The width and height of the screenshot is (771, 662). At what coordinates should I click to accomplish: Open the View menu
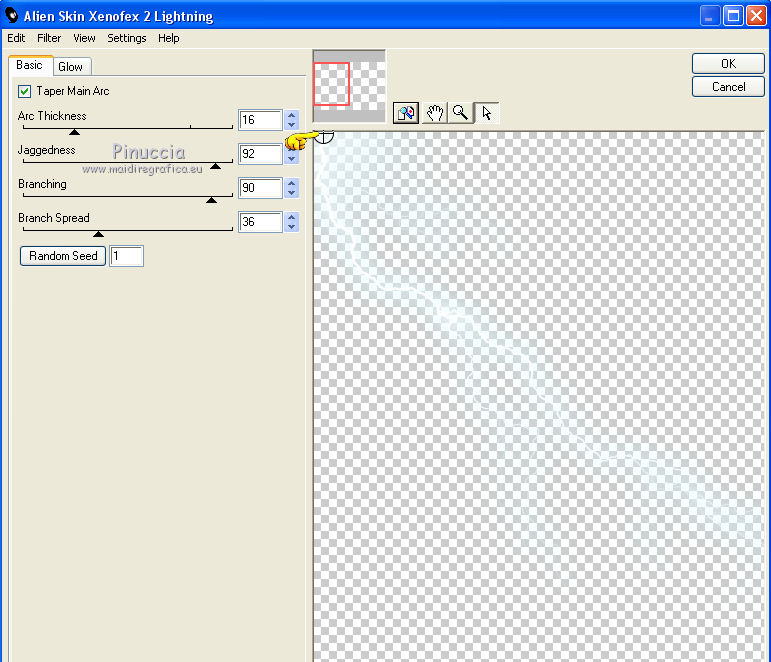pyautogui.click(x=84, y=38)
